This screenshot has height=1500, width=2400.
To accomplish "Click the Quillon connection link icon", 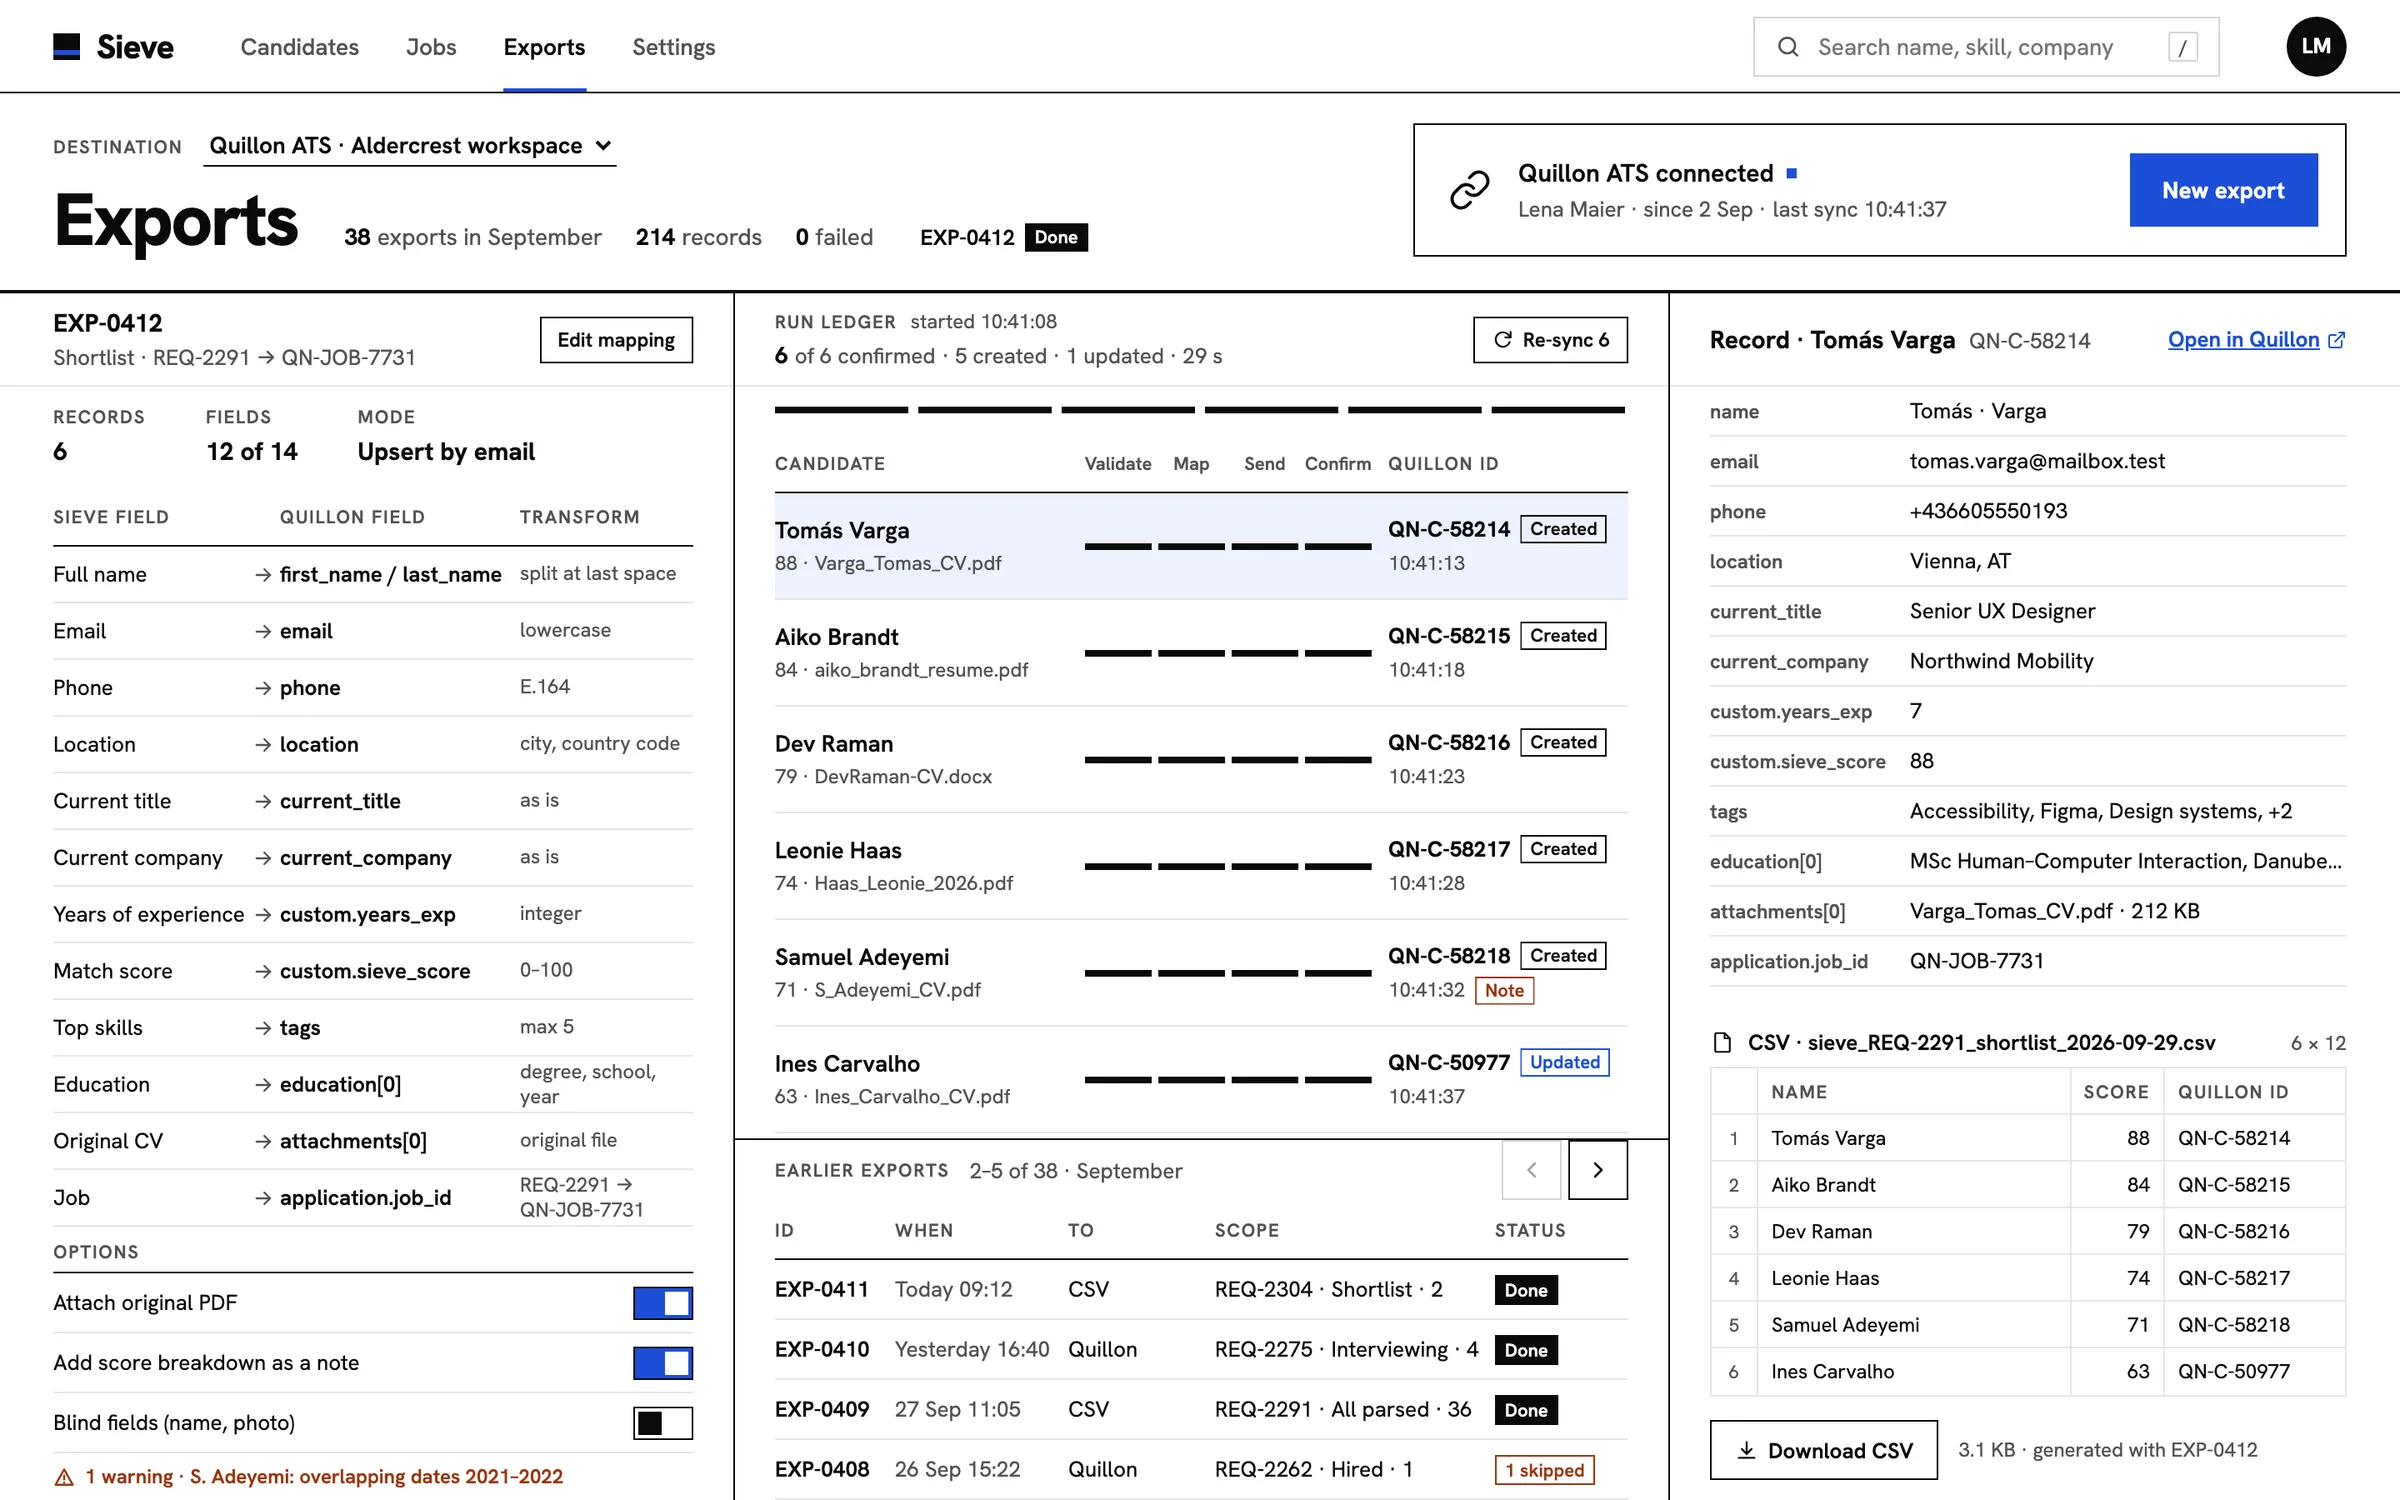I will click(x=1469, y=190).
